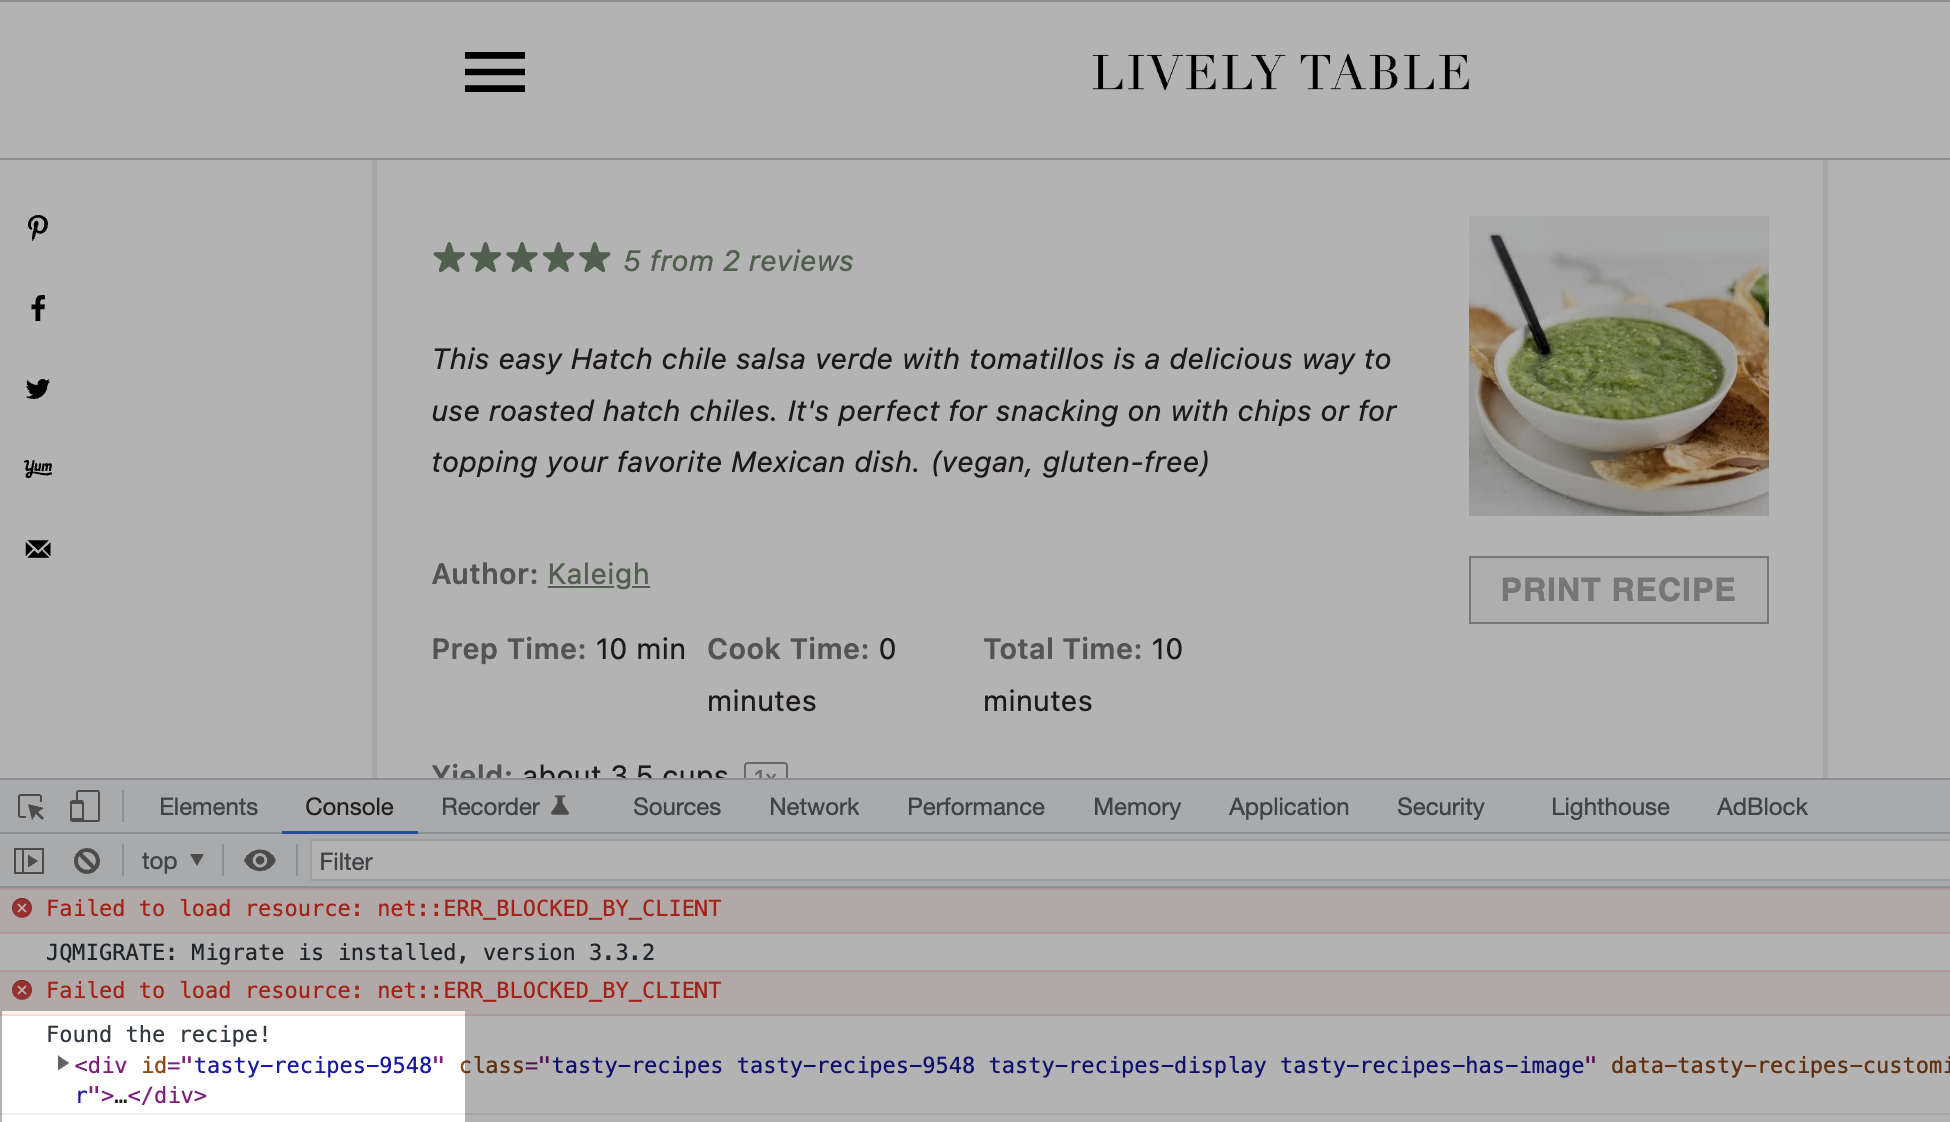The width and height of the screenshot is (1950, 1122).
Task: Expand the tasty-recipes-9548 div node
Action: 63,1064
